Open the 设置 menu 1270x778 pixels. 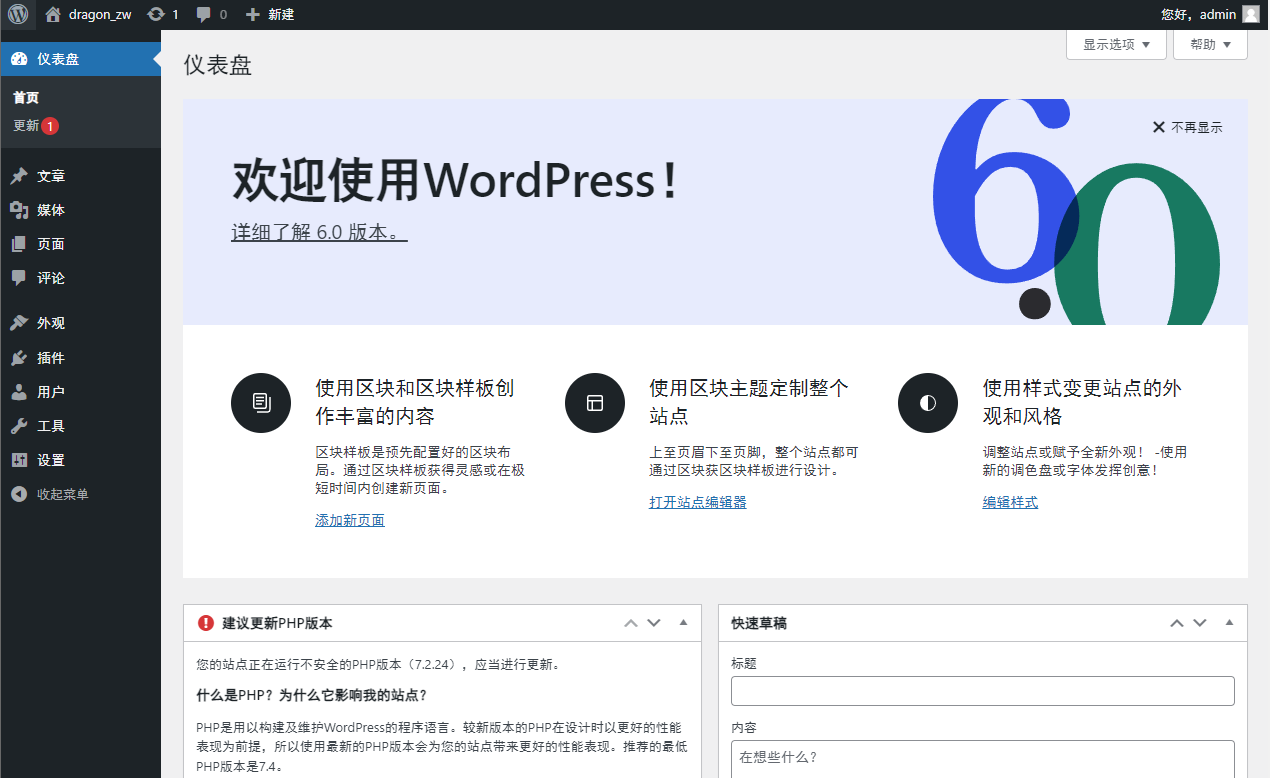coord(80,460)
